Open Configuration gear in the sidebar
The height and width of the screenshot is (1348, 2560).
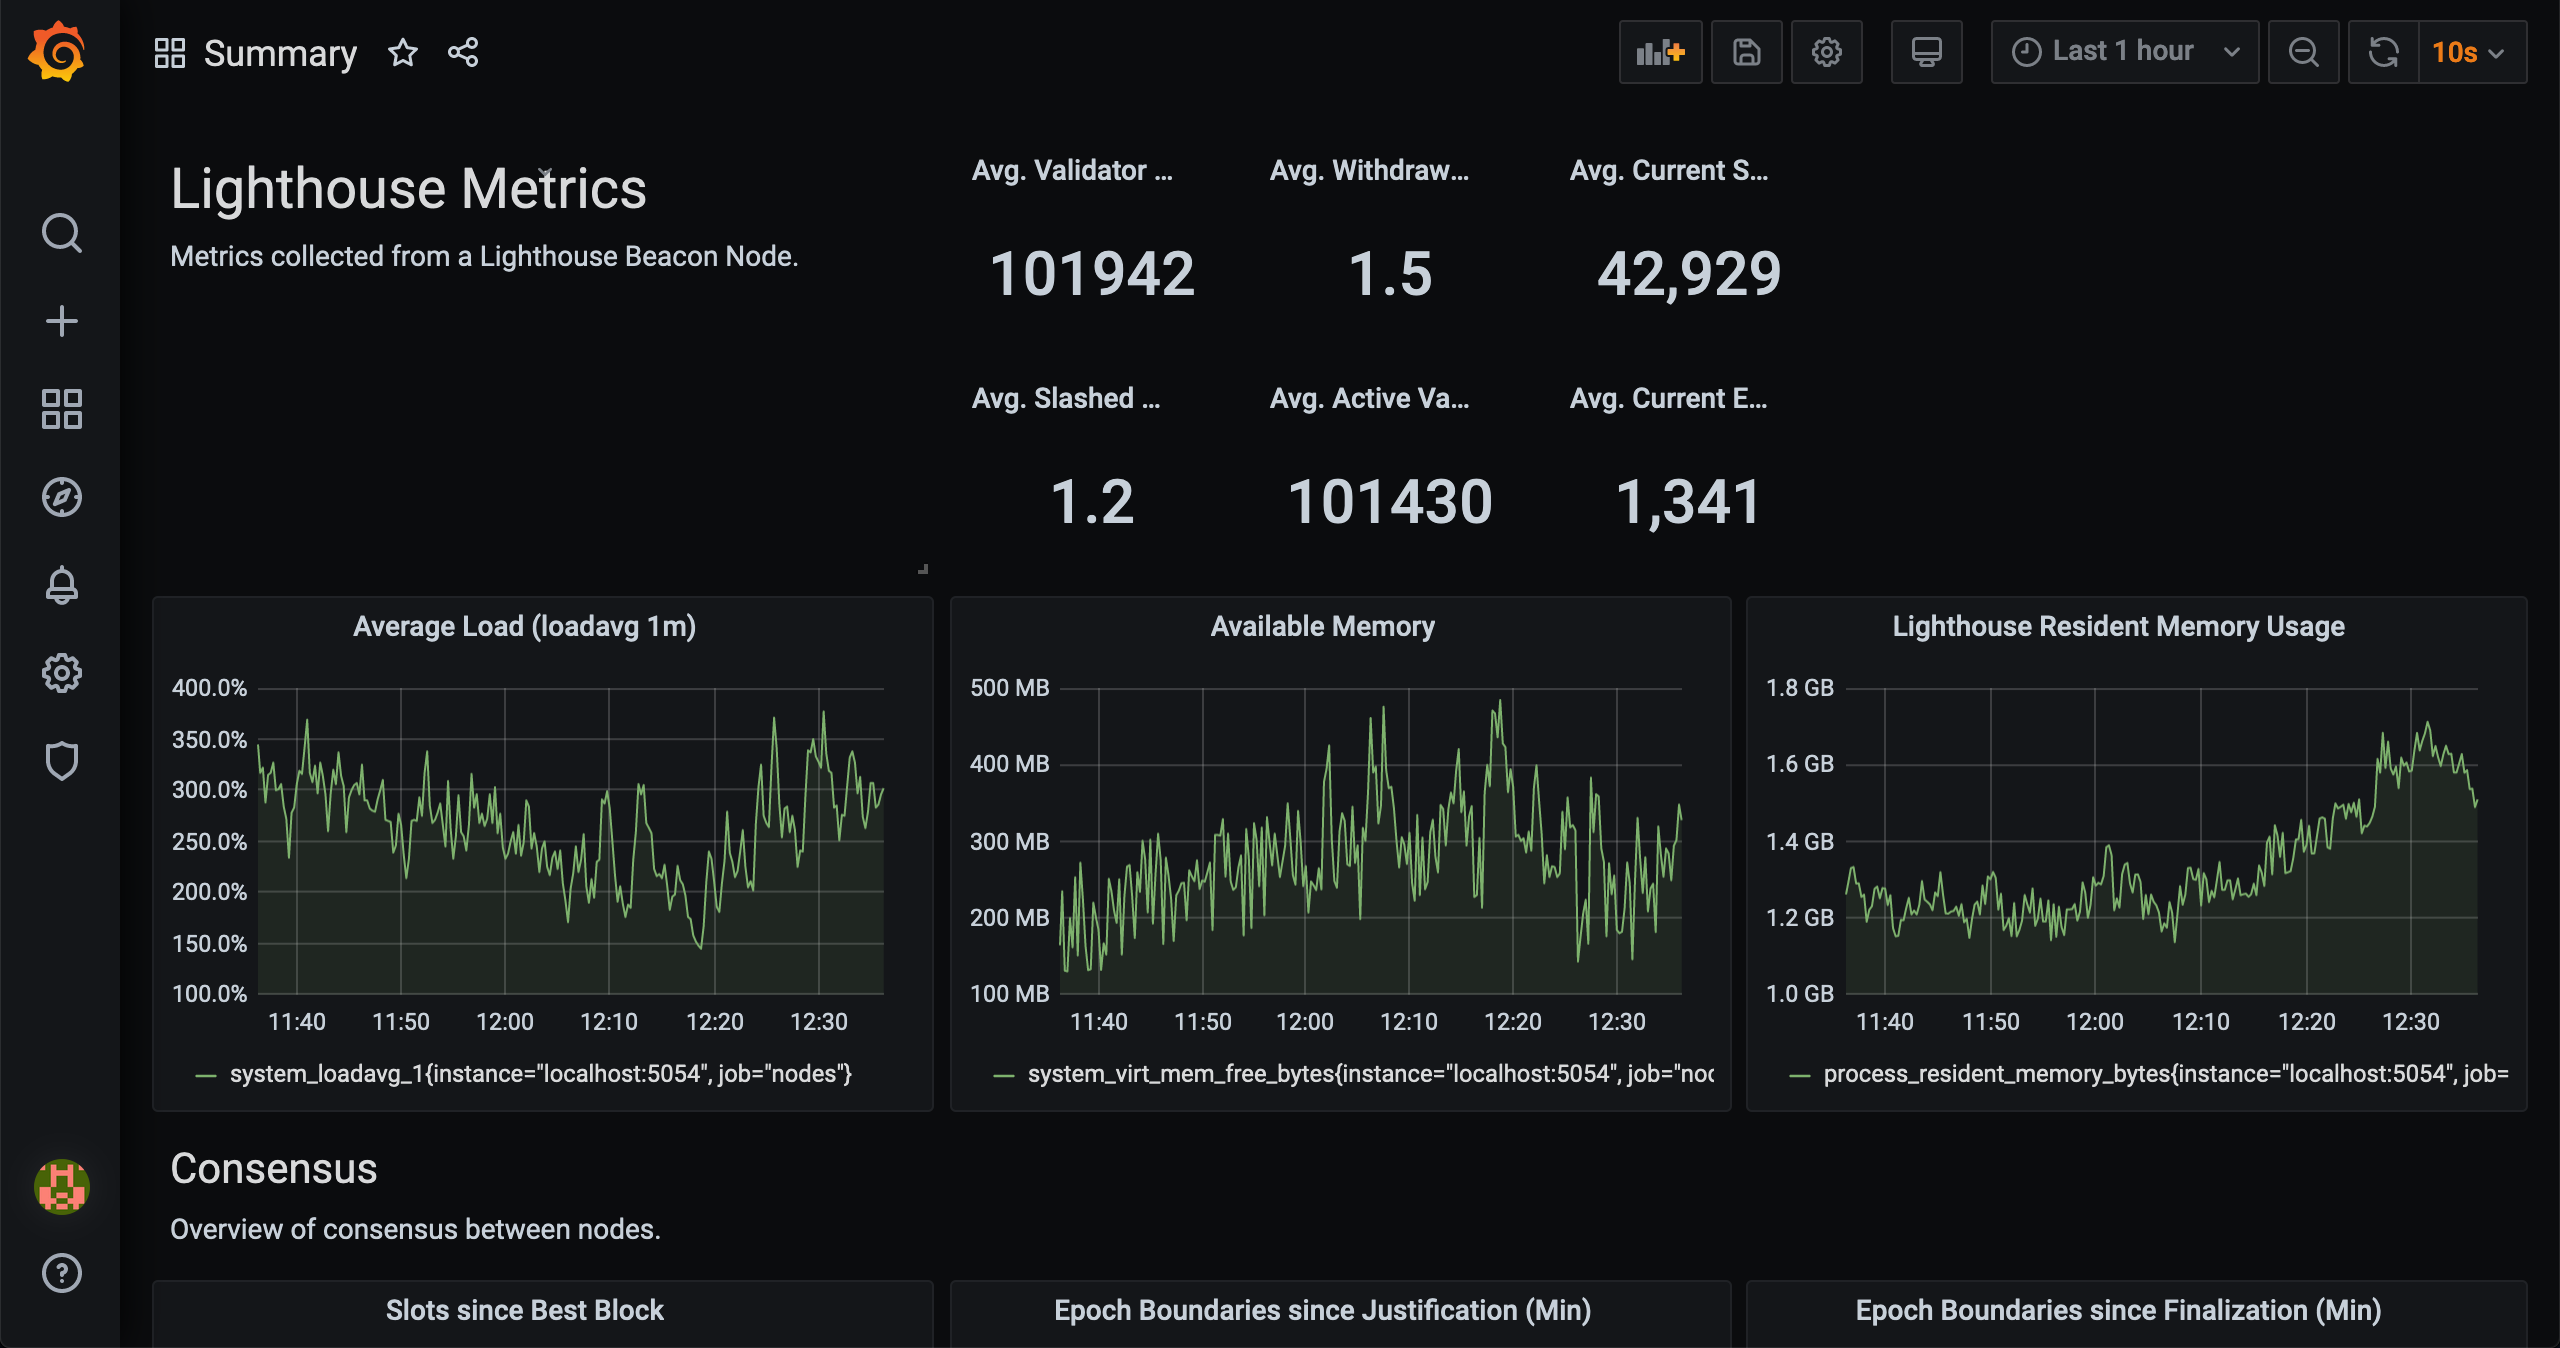(61, 673)
